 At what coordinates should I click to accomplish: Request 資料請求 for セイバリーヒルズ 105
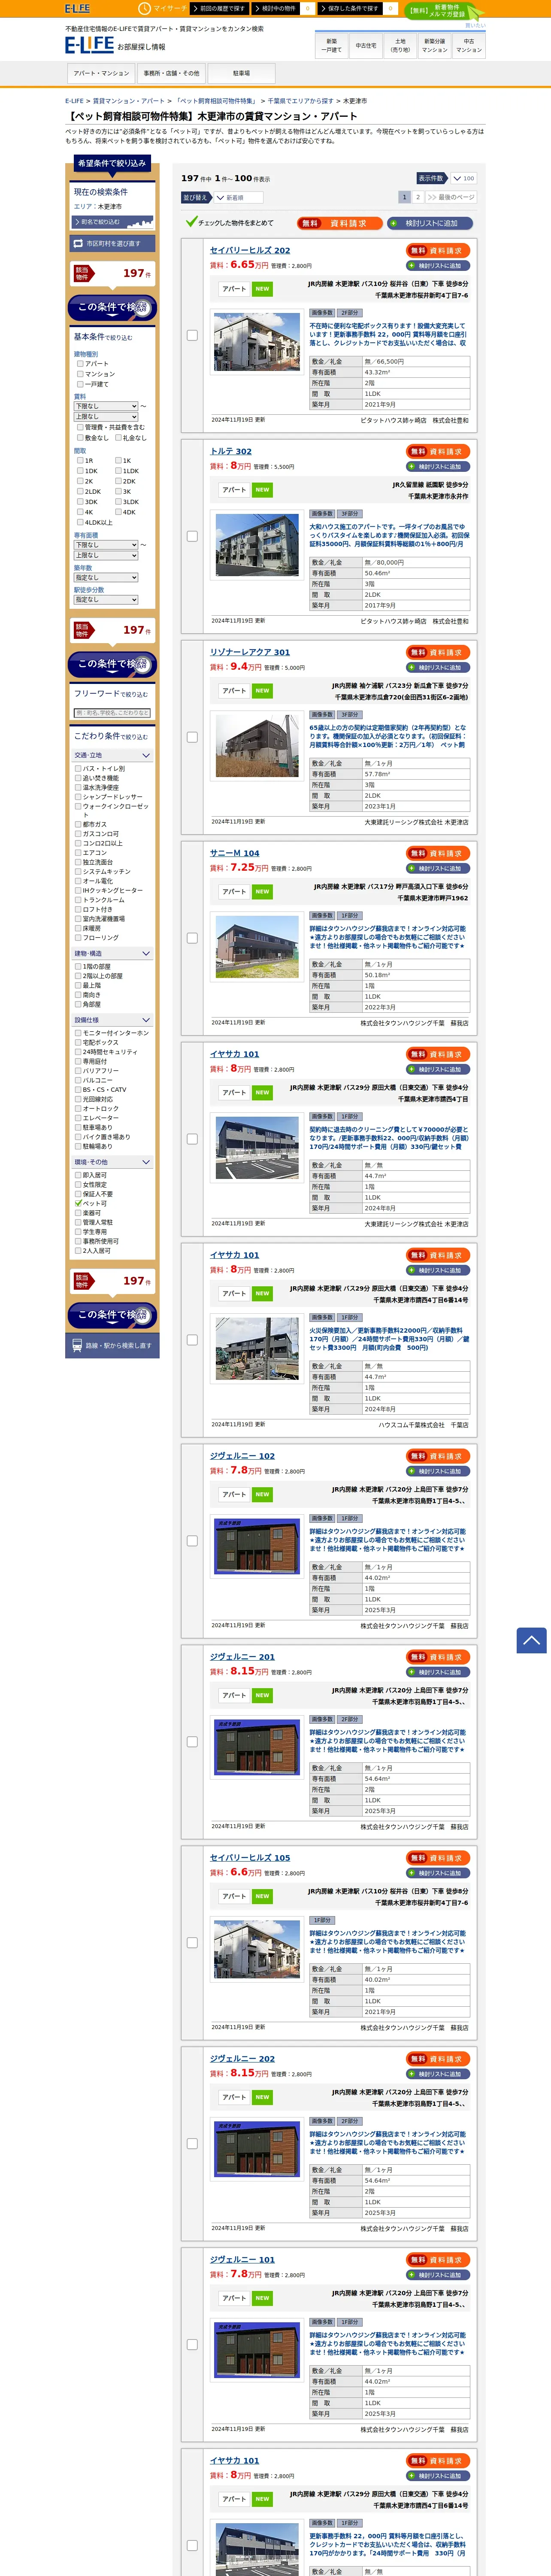click(438, 1858)
